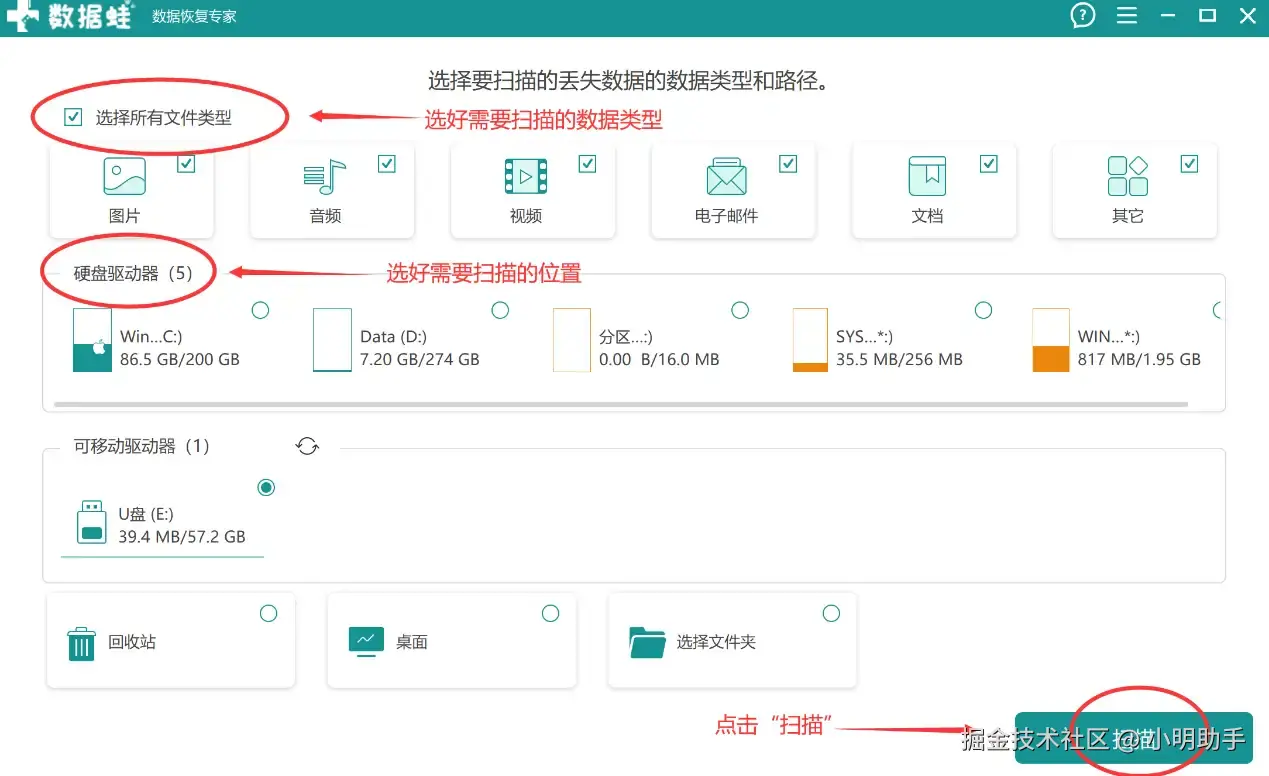Click the 39.4 MB/57.2 GB size text
Image resolution: width=1269 pixels, height=776 pixels.
tap(182, 537)
